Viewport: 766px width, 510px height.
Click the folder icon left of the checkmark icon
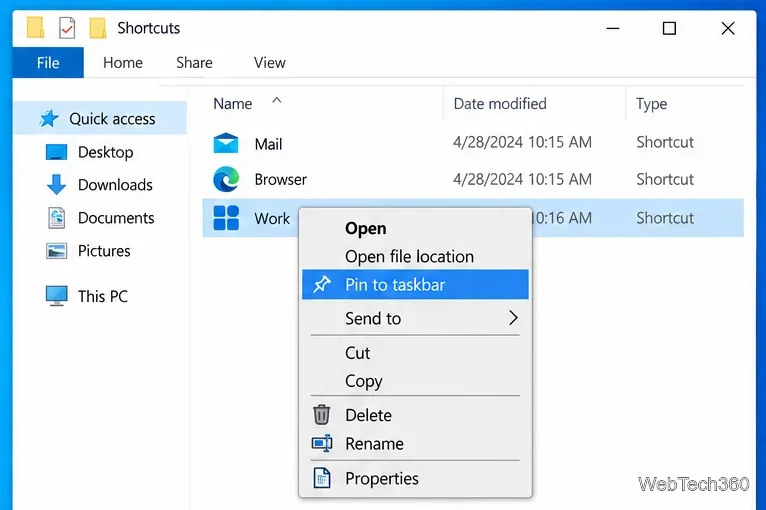(x=36, y=27)
